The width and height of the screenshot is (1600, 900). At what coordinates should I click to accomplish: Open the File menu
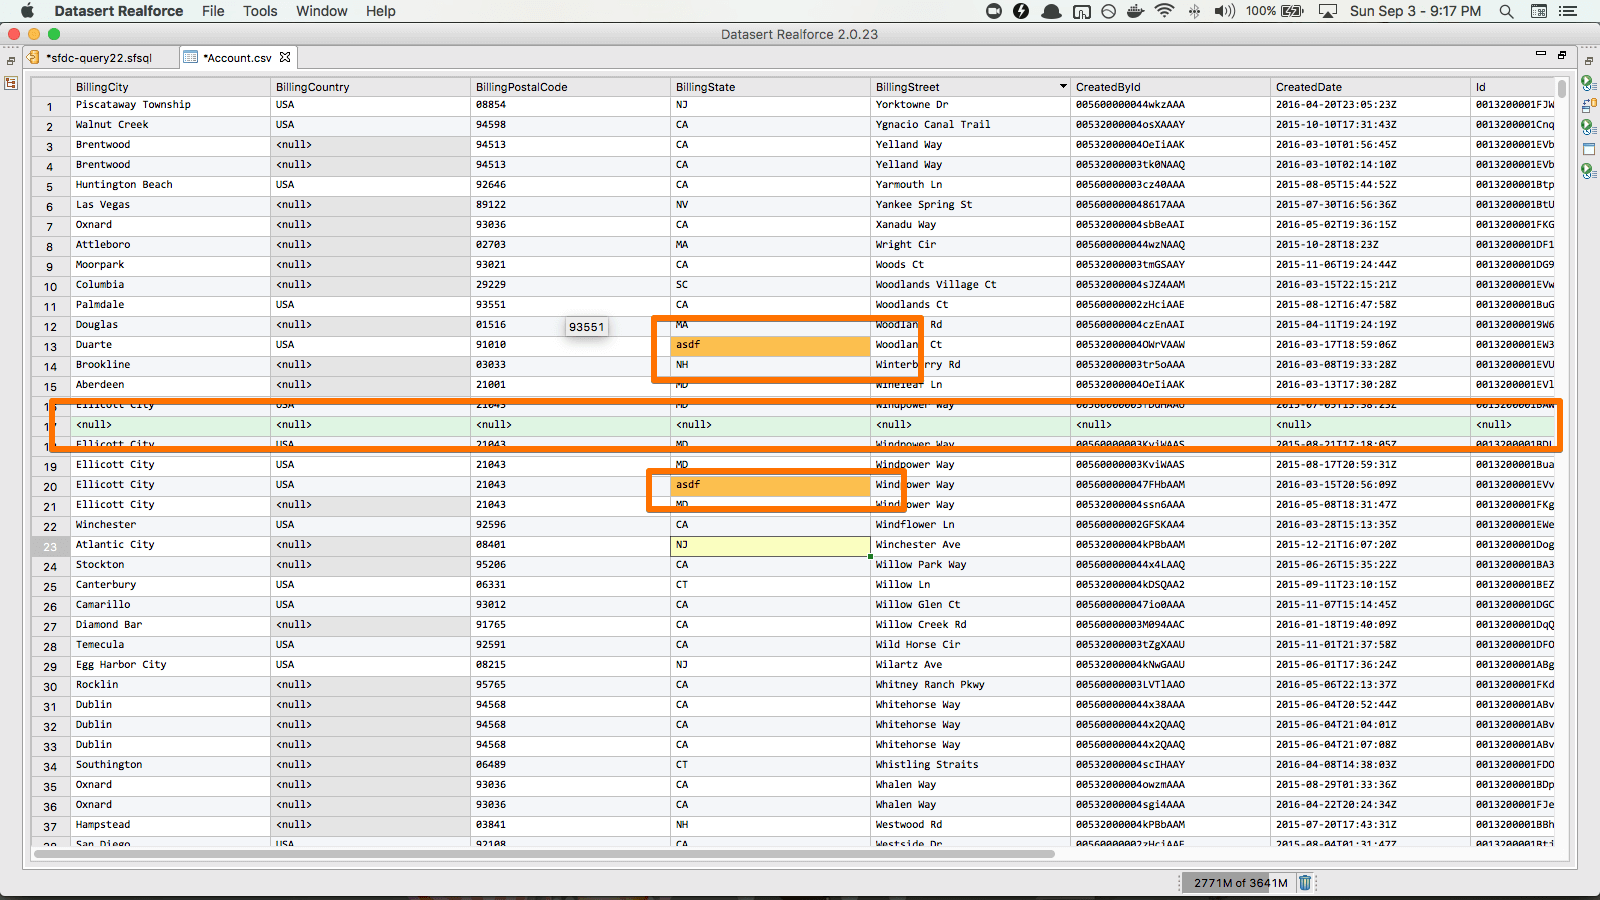pos(213,11)
